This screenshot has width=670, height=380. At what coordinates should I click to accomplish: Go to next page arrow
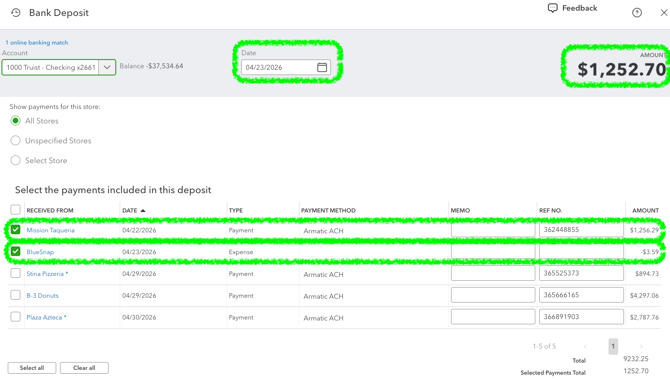(641, 346)
